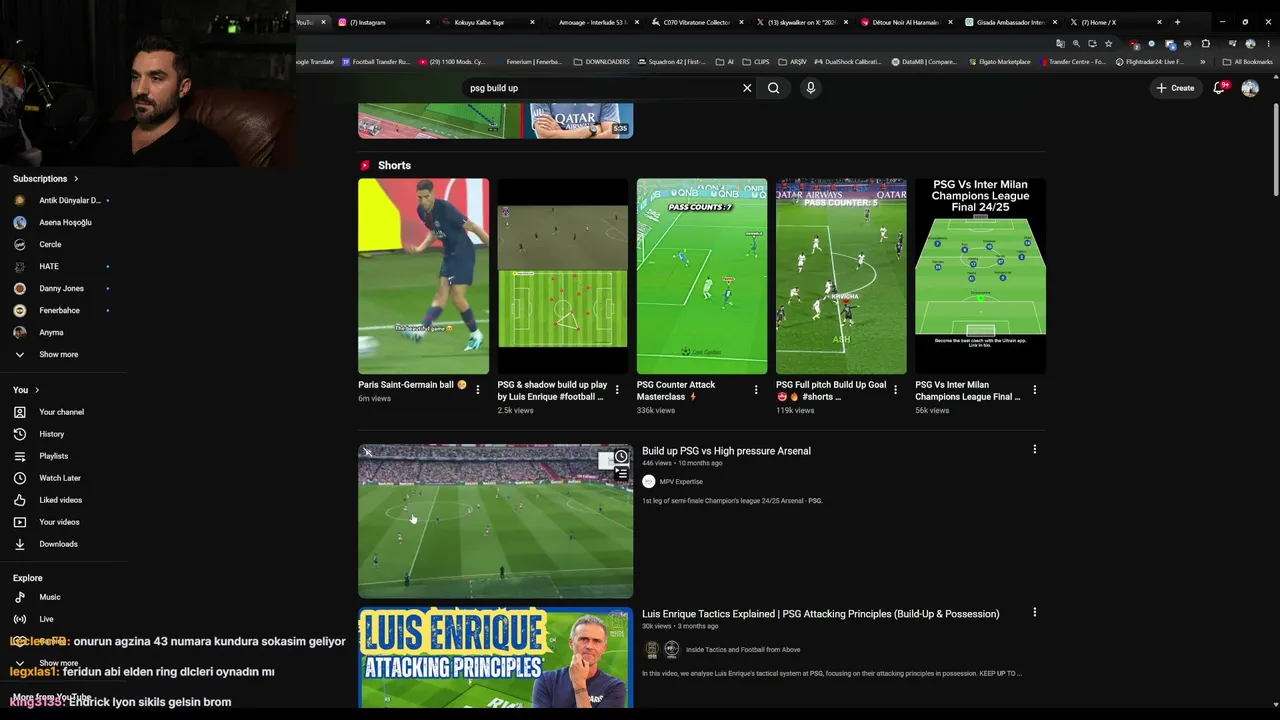Viewport: 1280px width, 720px height.
Task: Click Add to queue overlay on Arsenal video
Action: [x=621, y=474]
